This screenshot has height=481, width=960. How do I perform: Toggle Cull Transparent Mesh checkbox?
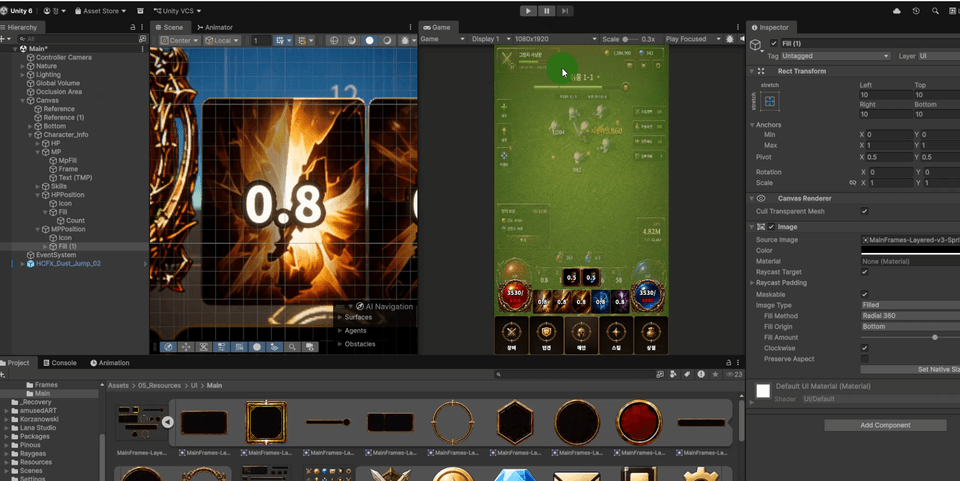[x=864, y=211]
